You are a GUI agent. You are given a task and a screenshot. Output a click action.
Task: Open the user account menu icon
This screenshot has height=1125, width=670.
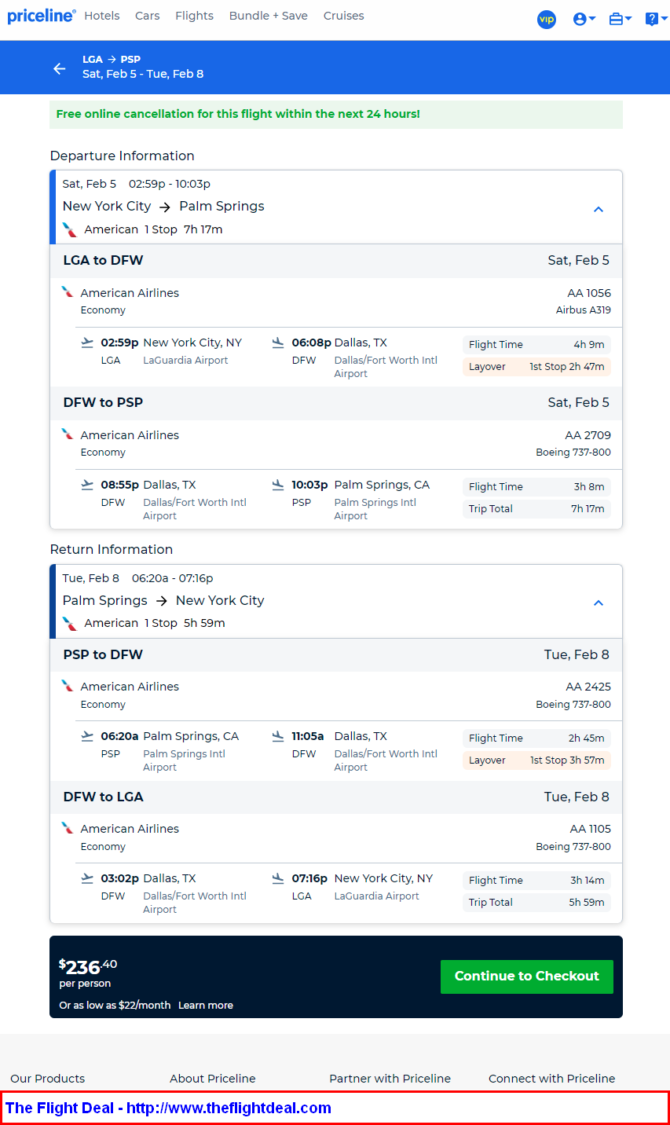click(x=584, y=19)
